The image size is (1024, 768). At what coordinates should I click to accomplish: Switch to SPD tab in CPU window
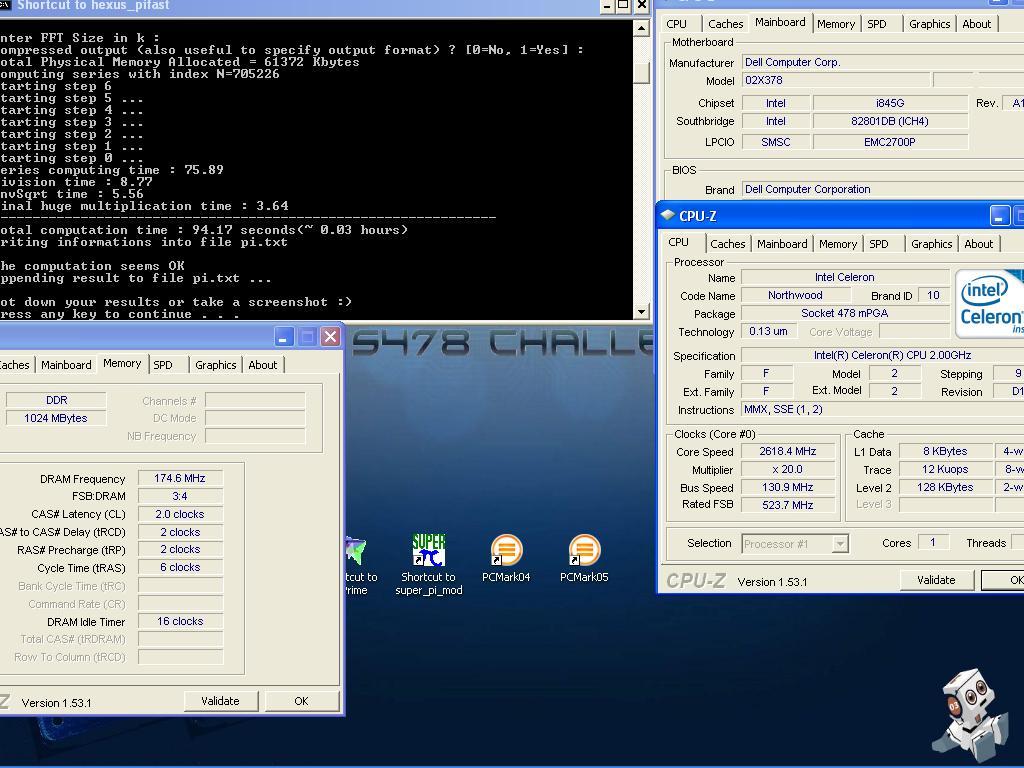879,244
